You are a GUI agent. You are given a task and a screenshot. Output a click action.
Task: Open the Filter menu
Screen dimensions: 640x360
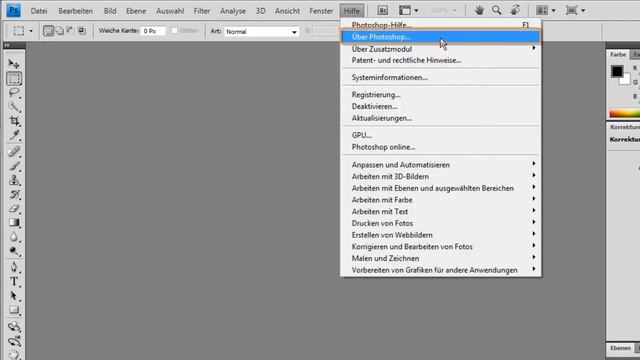pyautogui.click(x=202, y=11)
